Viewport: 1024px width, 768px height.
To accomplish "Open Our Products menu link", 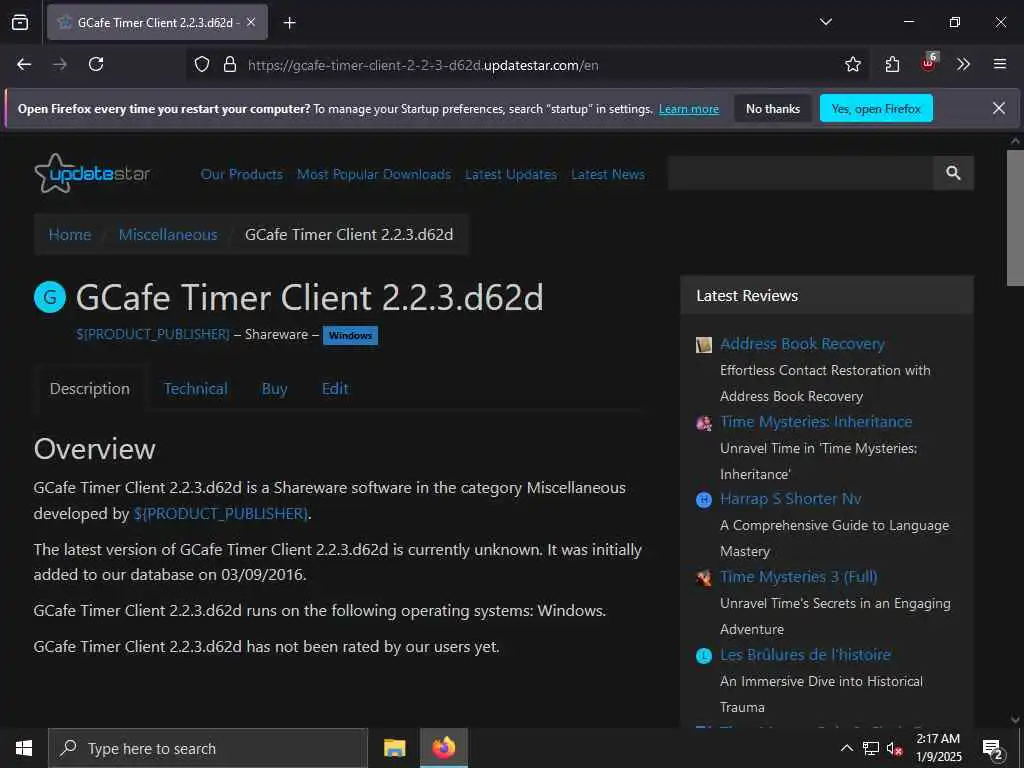I will point(242,174).
